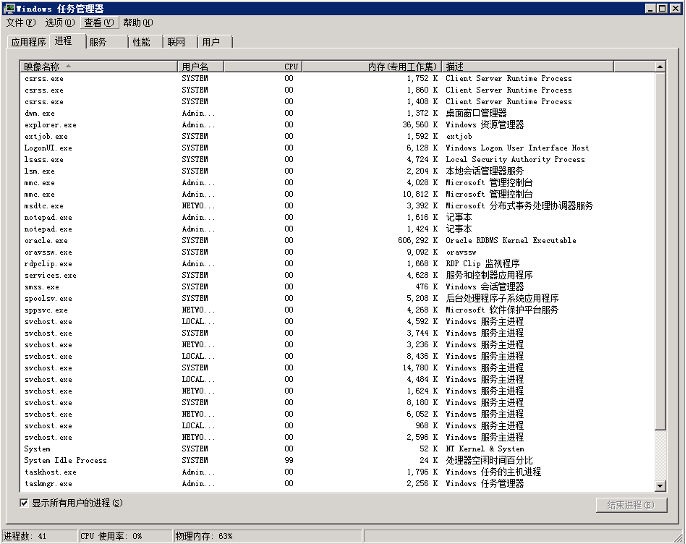Select the spoolsv.exe process row
686x544 pixels.
coord(337,298)
